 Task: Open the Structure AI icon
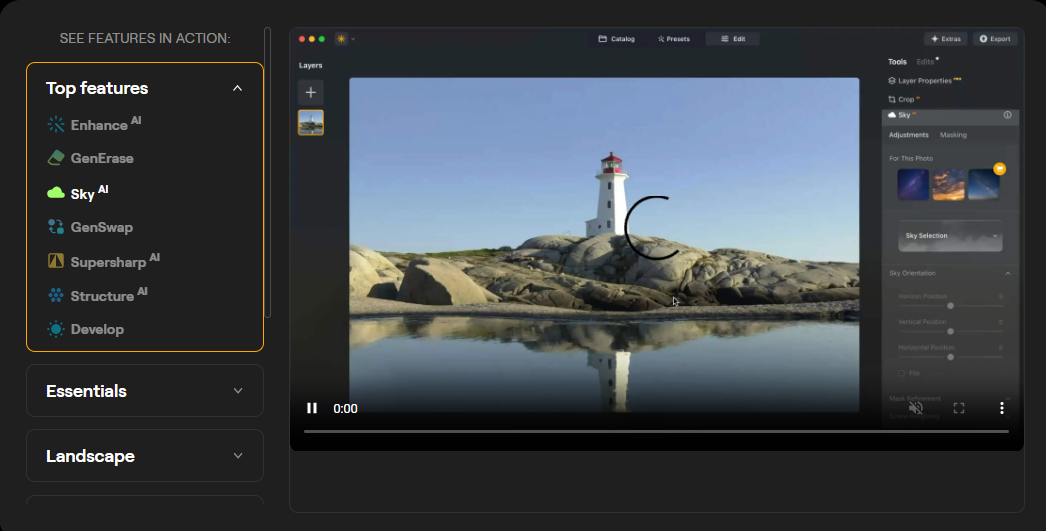[56, 296]
